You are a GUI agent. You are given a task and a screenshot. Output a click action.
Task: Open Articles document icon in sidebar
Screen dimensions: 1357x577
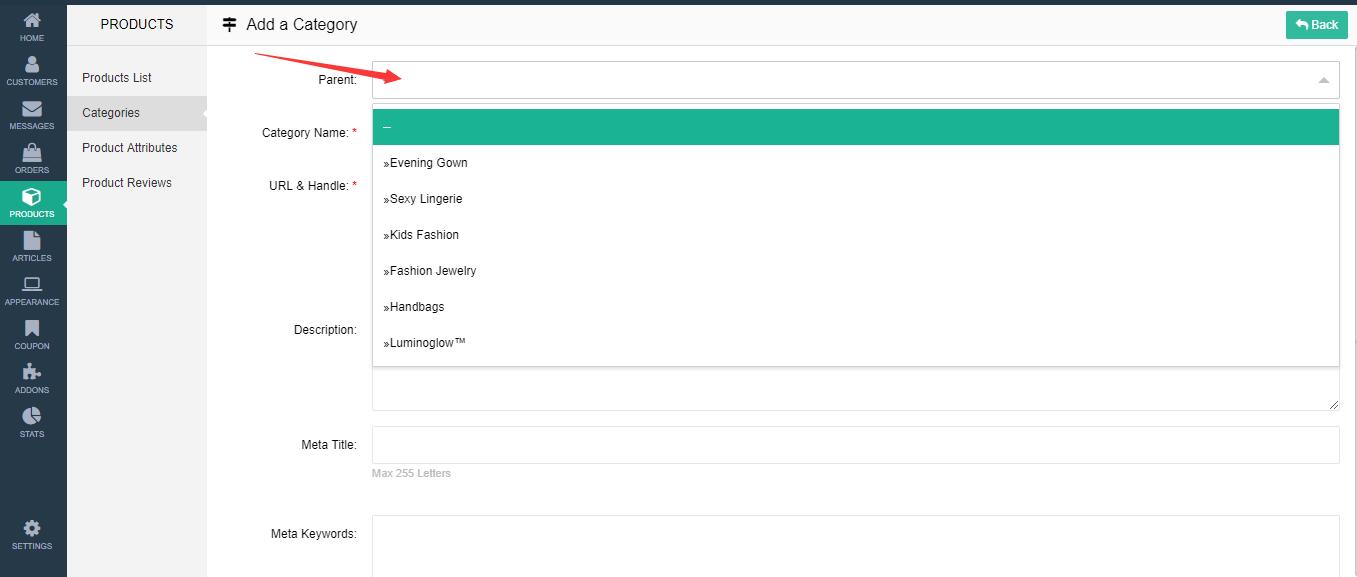(x=32, y=241)
